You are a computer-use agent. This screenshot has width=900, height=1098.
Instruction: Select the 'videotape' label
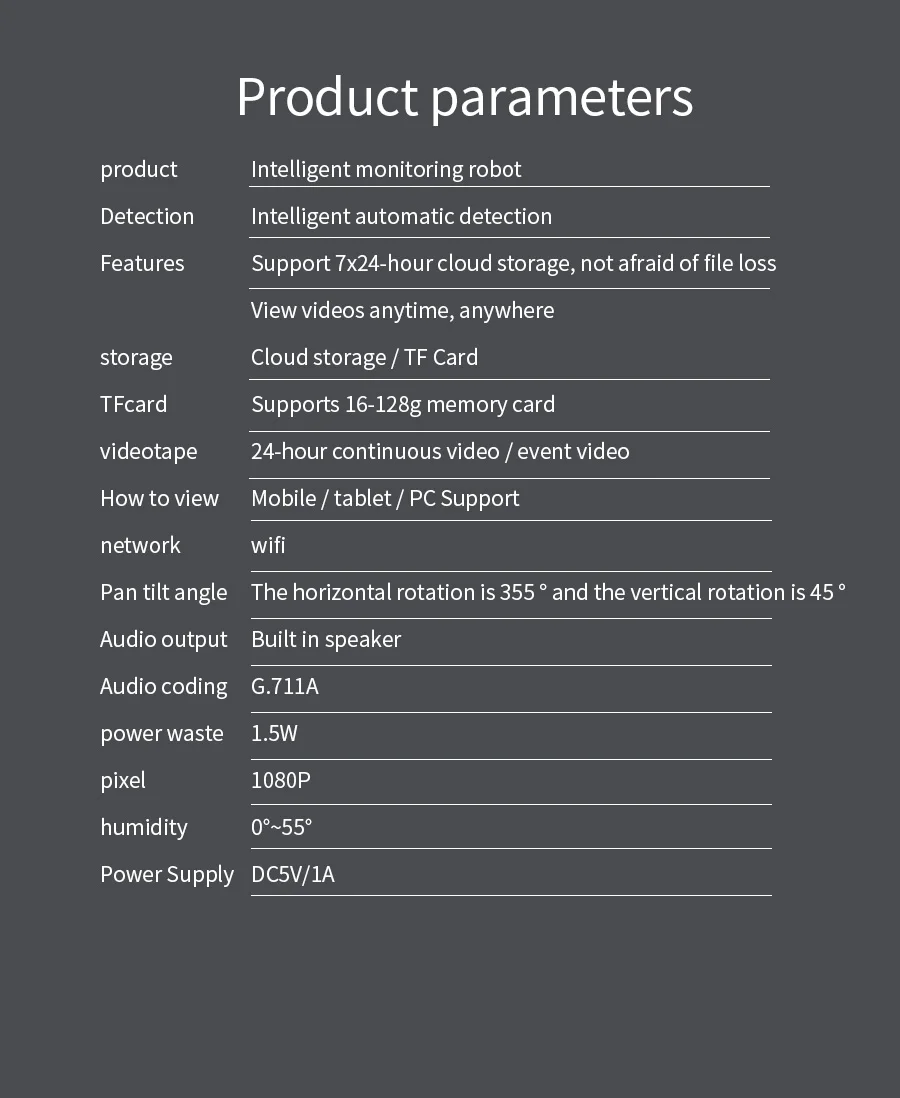pos(148,452)
